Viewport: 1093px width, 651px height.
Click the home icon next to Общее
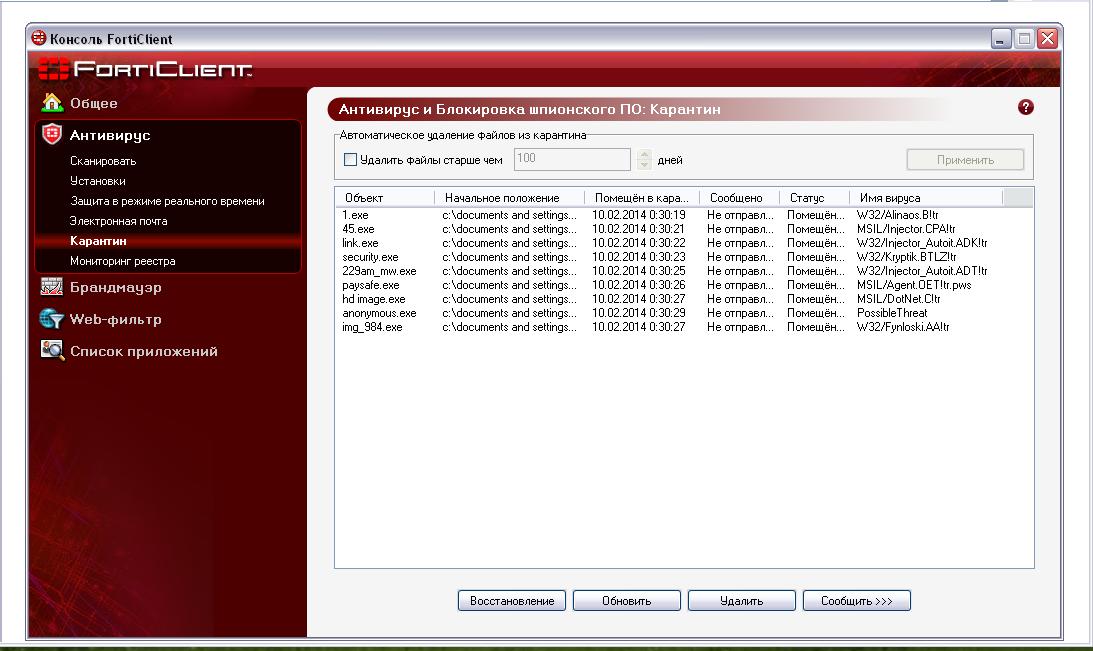tap(52, 103)
